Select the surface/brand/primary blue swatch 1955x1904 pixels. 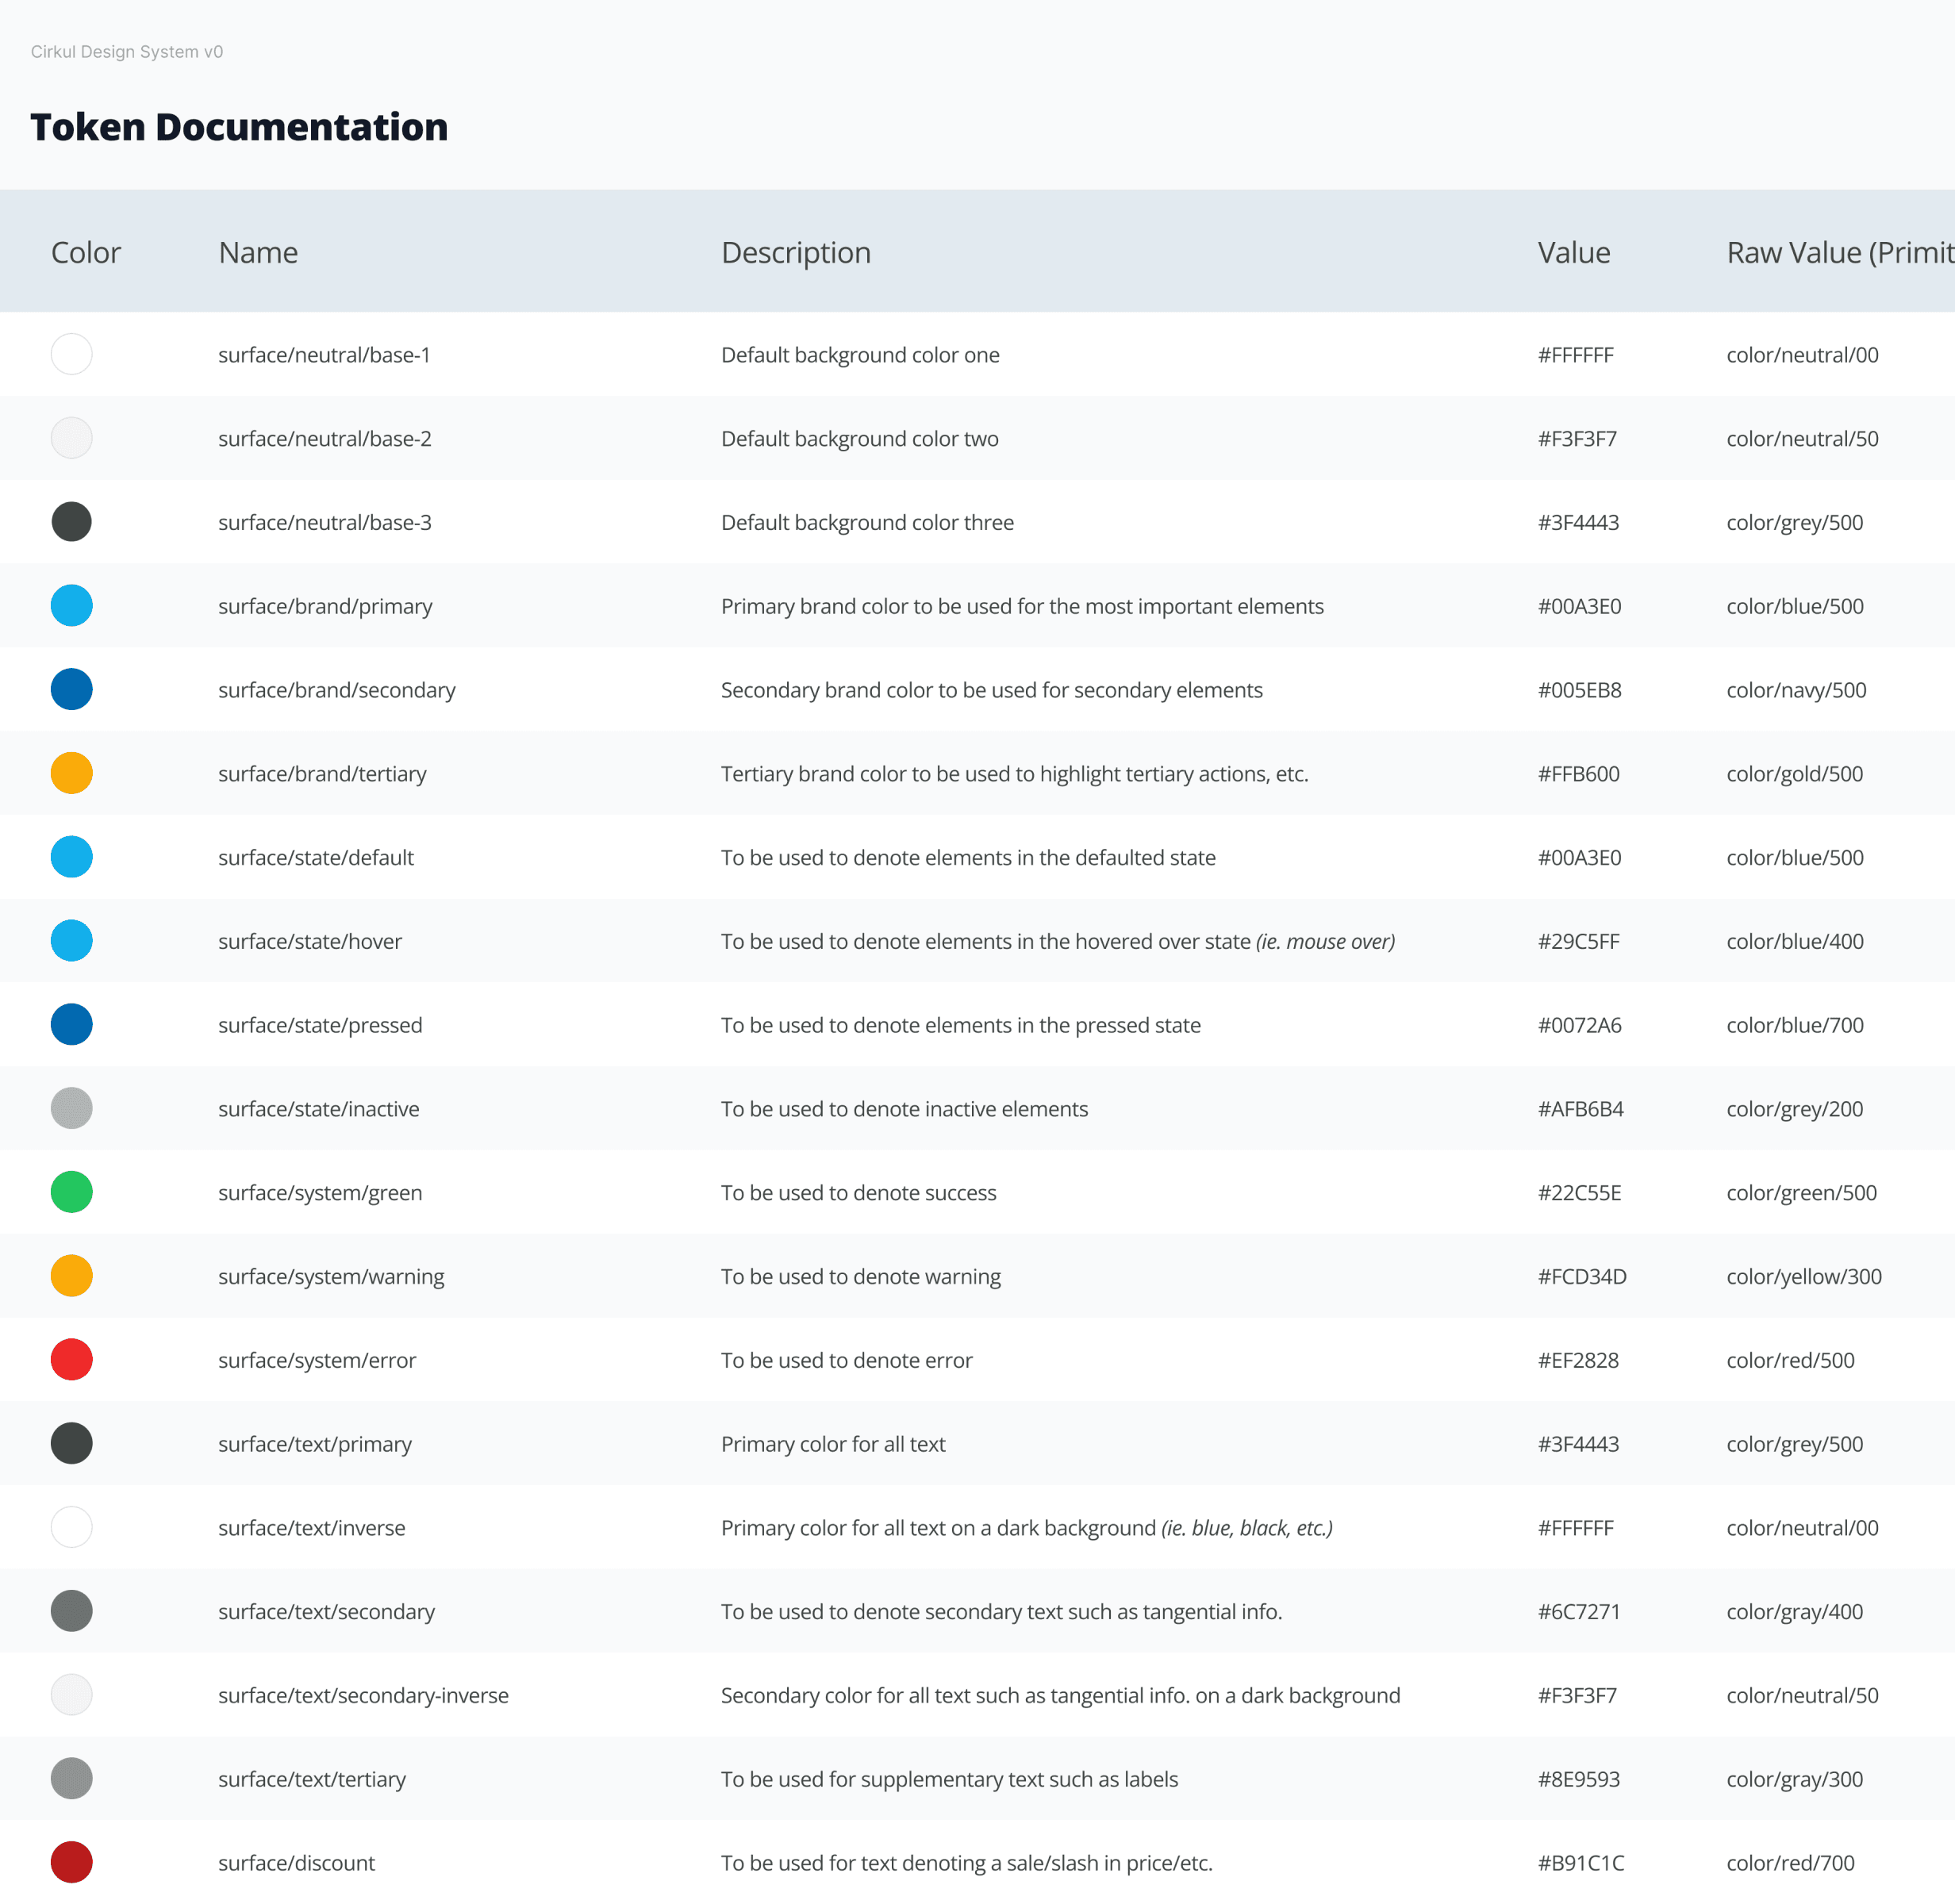(71, 606)
